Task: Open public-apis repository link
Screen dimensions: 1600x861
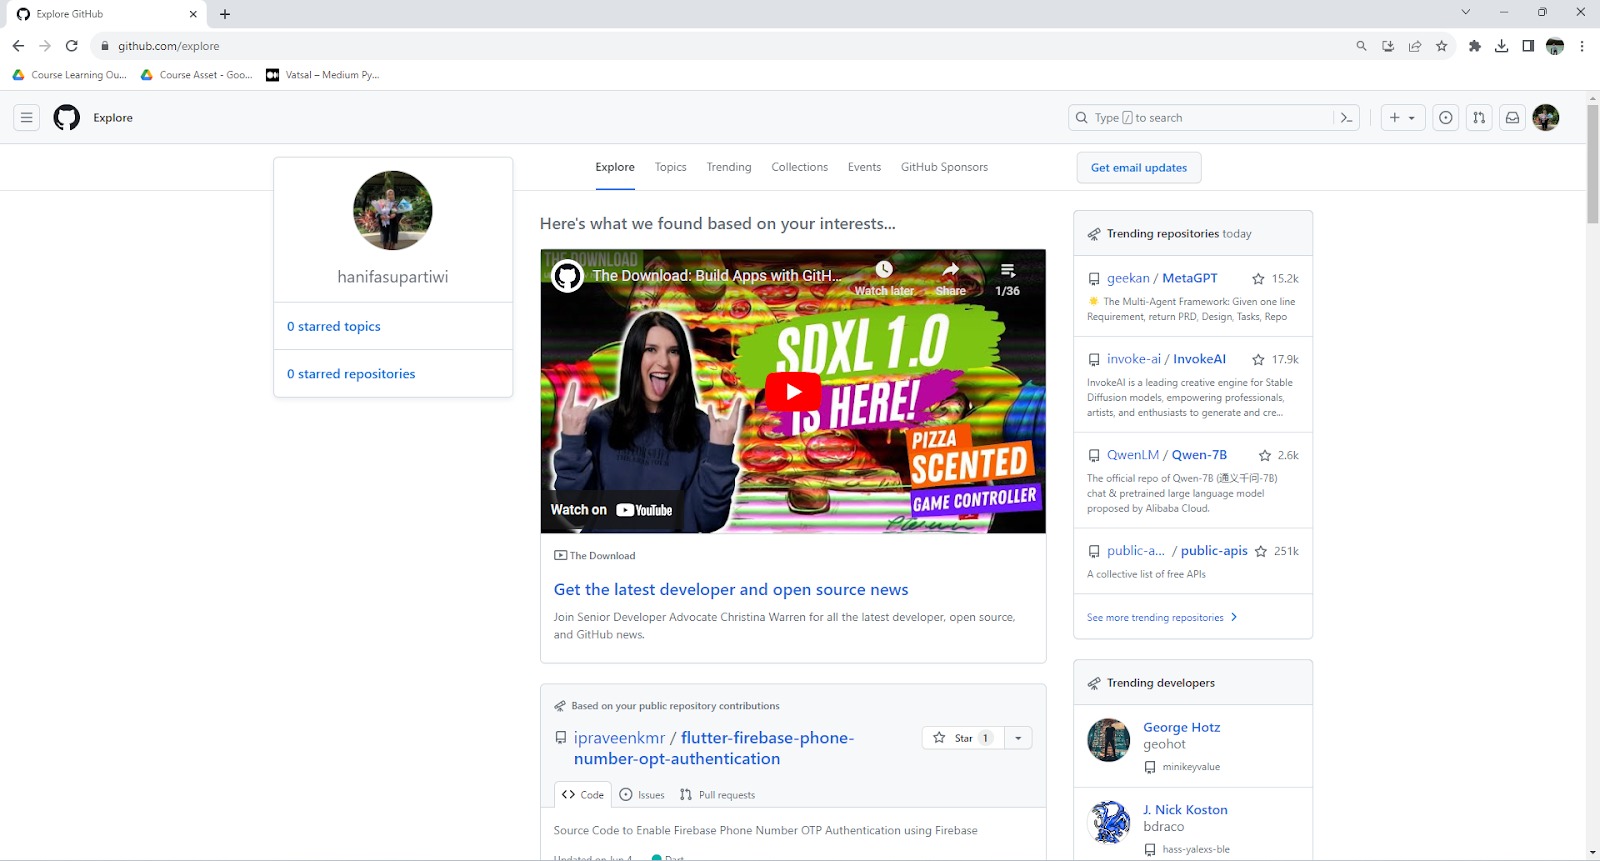Action: 1177,552
